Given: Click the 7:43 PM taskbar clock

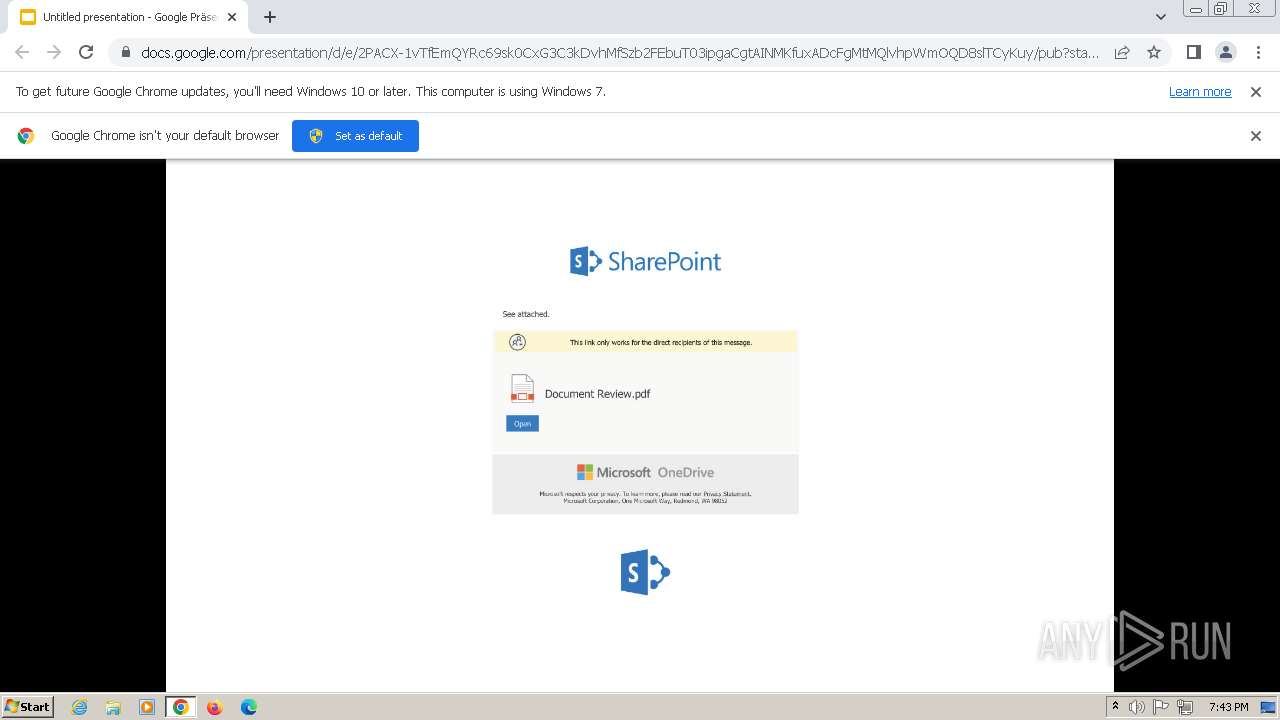Looking at the screenshot, I should [1228, 707].
